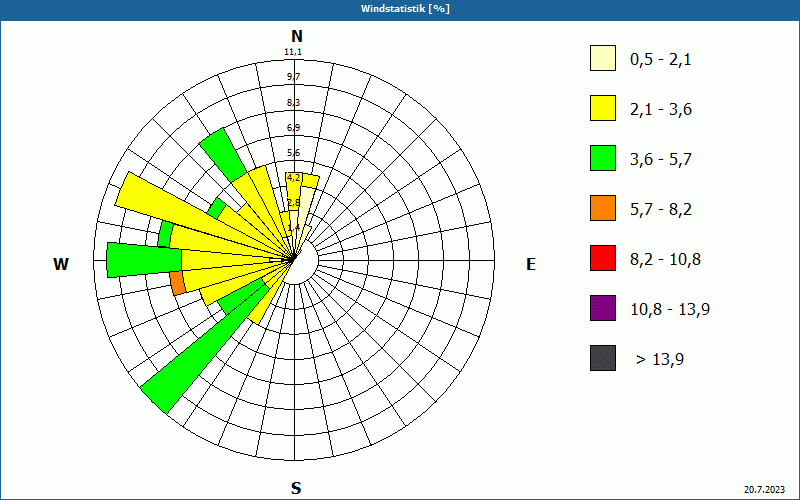800x500 pixels.
Task: Click the 5,6 ring scale value
Action: coord(293,153)
